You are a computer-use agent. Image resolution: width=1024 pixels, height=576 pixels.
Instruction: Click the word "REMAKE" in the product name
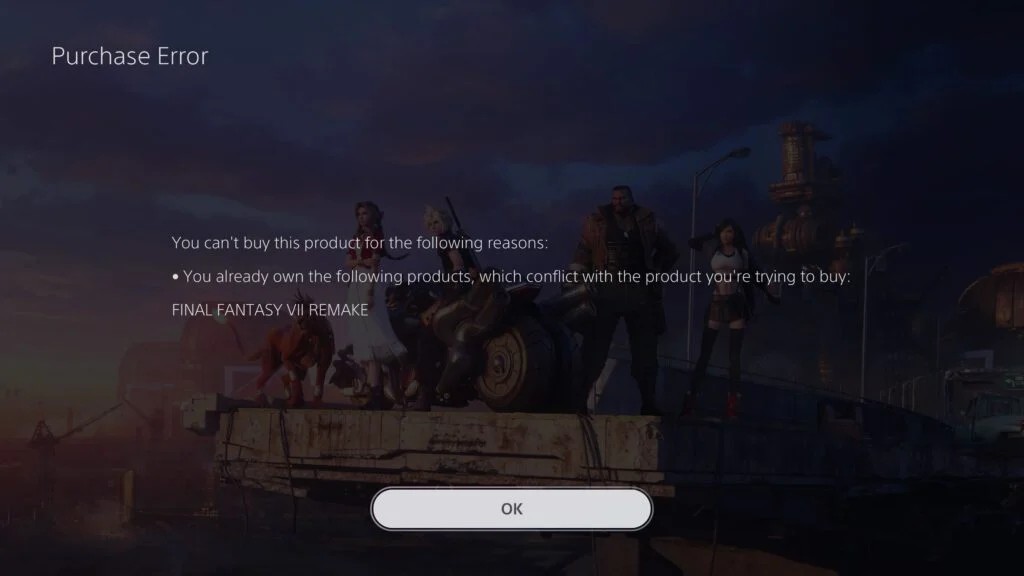point(338,310)
